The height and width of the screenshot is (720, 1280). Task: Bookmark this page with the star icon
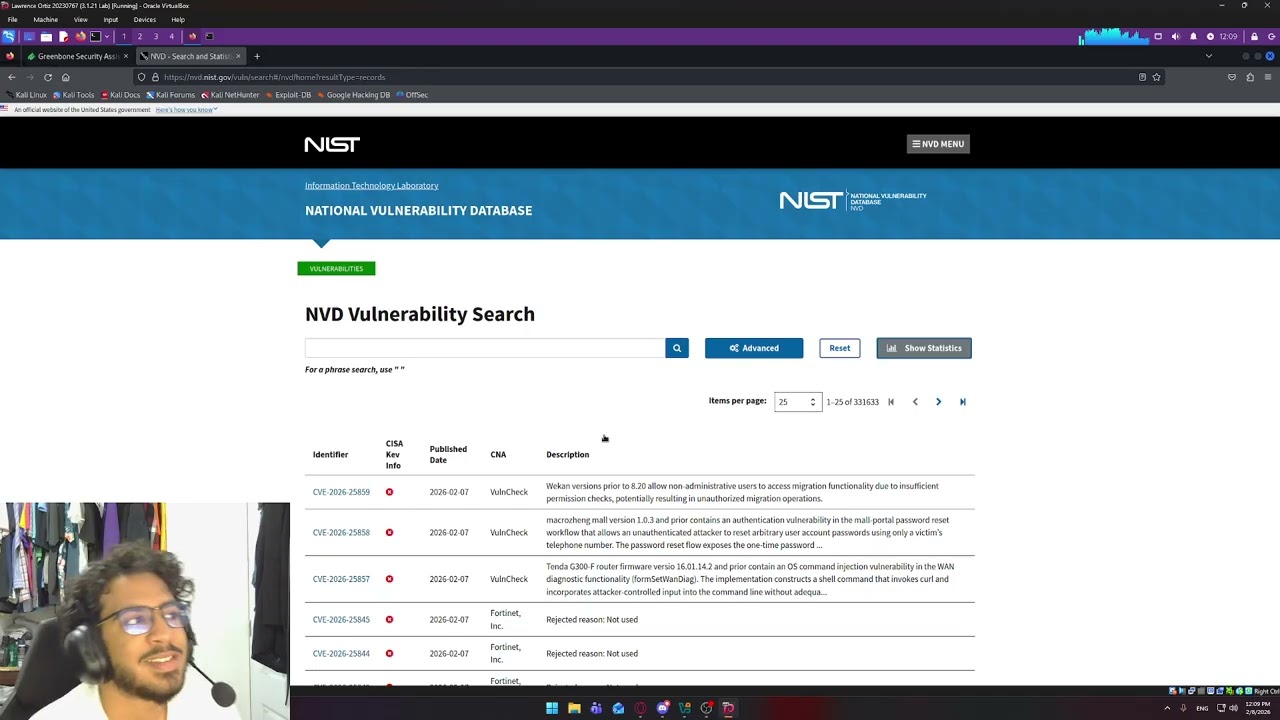pos(1157,77)
